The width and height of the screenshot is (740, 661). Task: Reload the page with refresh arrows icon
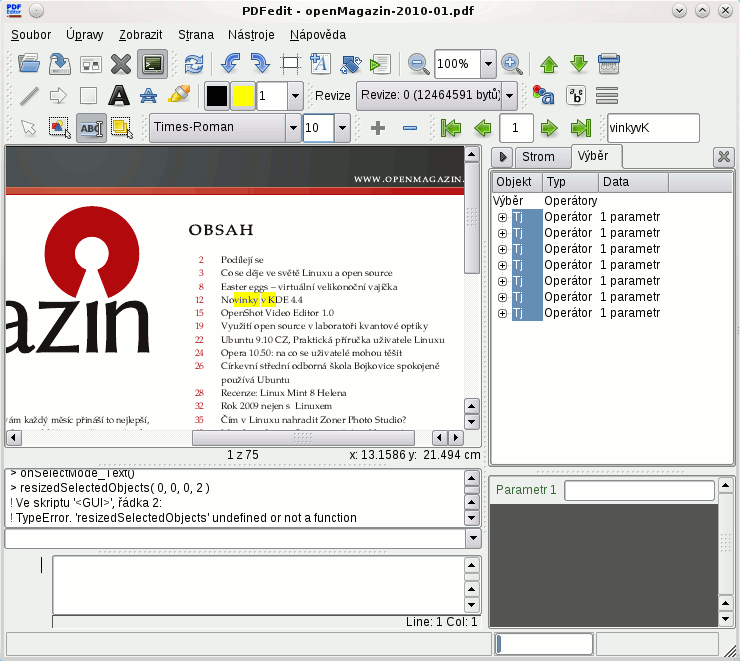point(194,64)
